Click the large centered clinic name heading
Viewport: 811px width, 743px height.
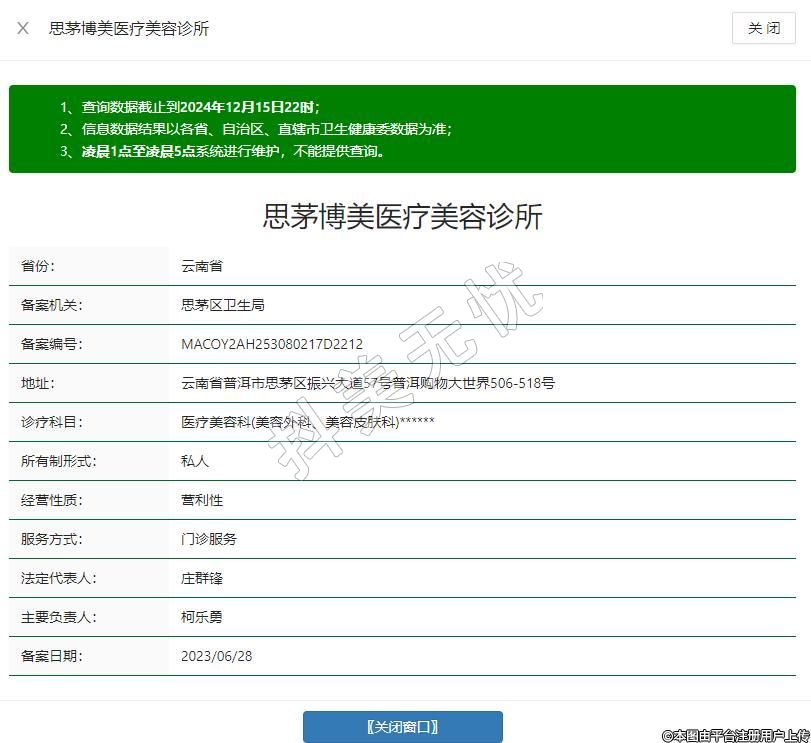[x=402, y=217]
